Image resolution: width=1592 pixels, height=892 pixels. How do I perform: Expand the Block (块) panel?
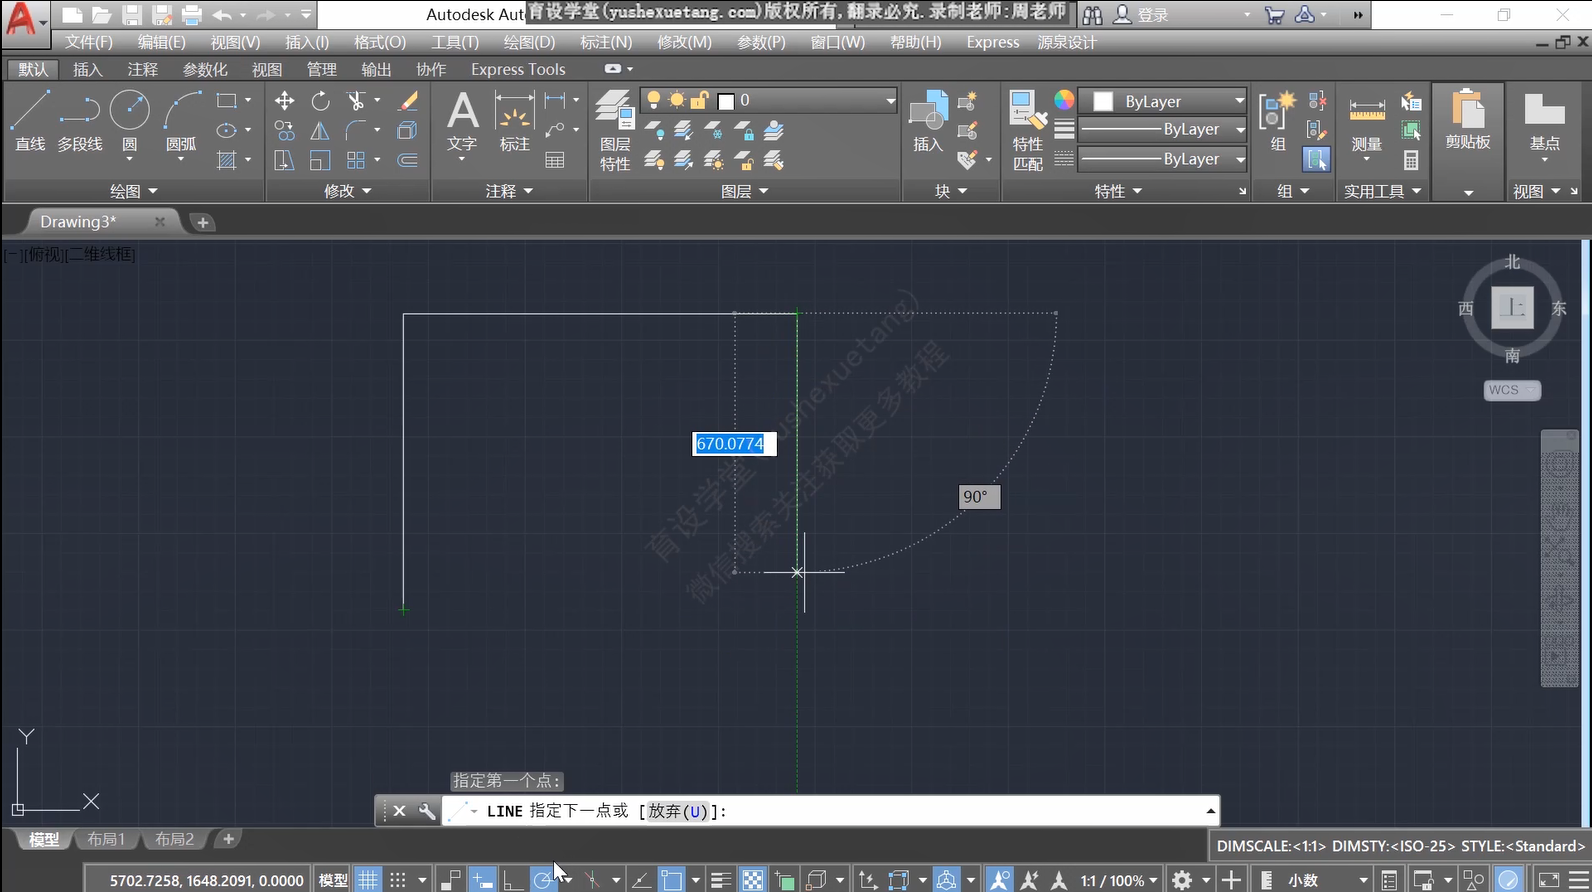pyautogui.click(x=951, y=191)
